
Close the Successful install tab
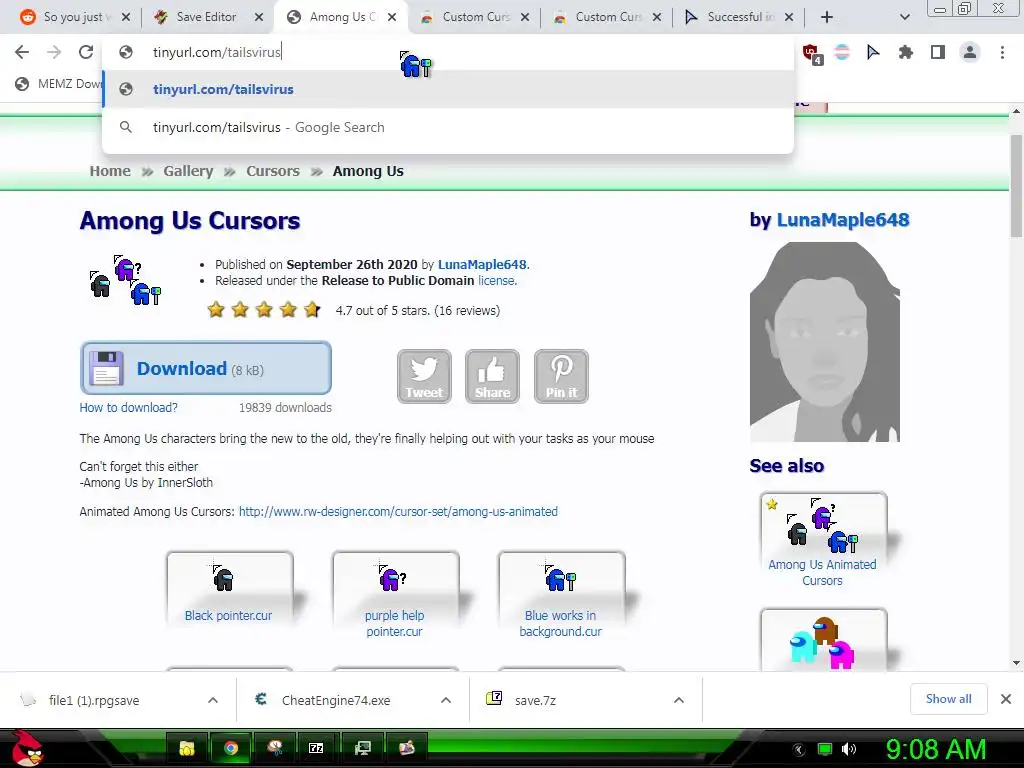click(789, 17)
